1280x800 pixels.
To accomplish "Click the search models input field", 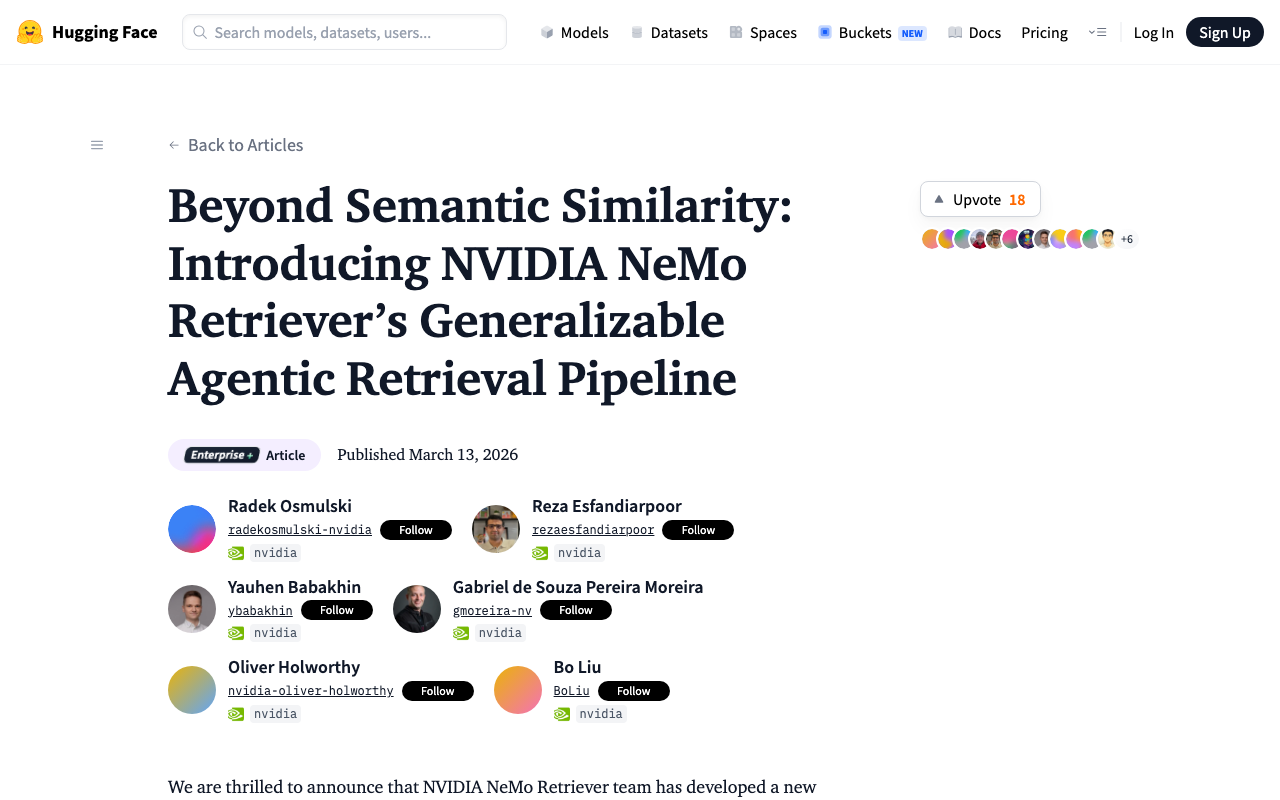I will pos(345,32).
